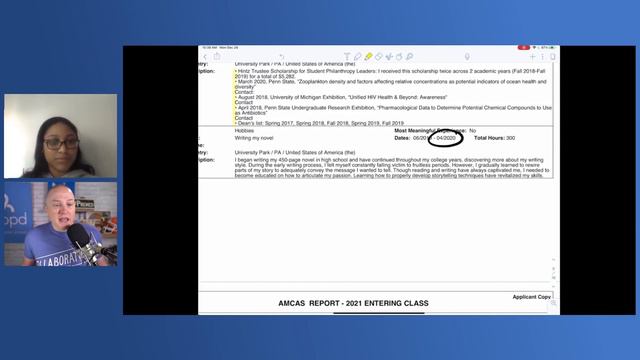Tap the microphone record icon
This screenshot has height=360, width=640.
[467, 57]
